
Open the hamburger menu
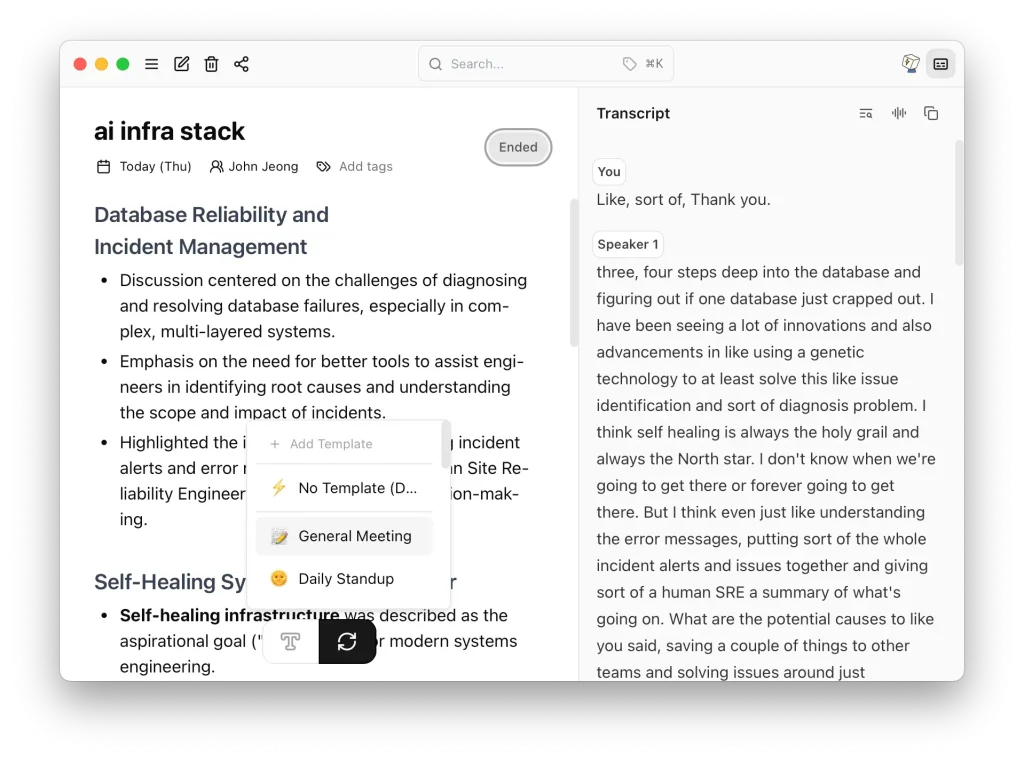coord(151,63)
